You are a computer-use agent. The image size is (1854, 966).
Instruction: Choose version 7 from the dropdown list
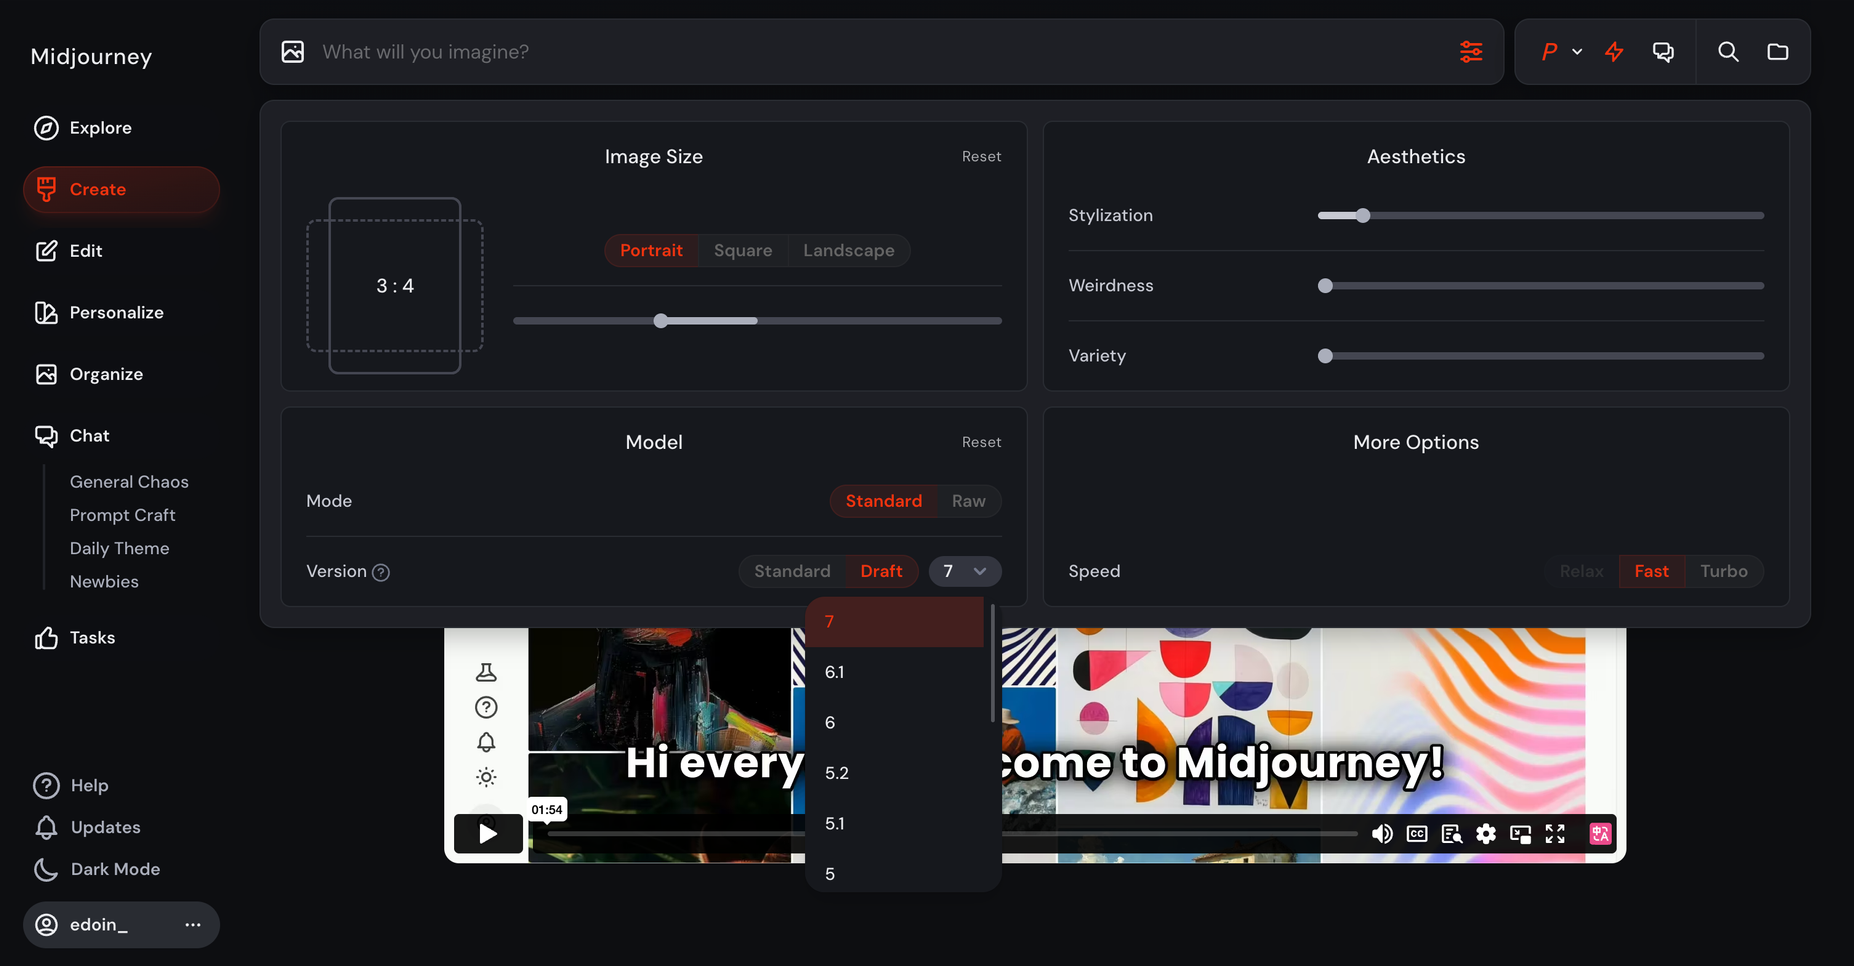pos(895,622)
